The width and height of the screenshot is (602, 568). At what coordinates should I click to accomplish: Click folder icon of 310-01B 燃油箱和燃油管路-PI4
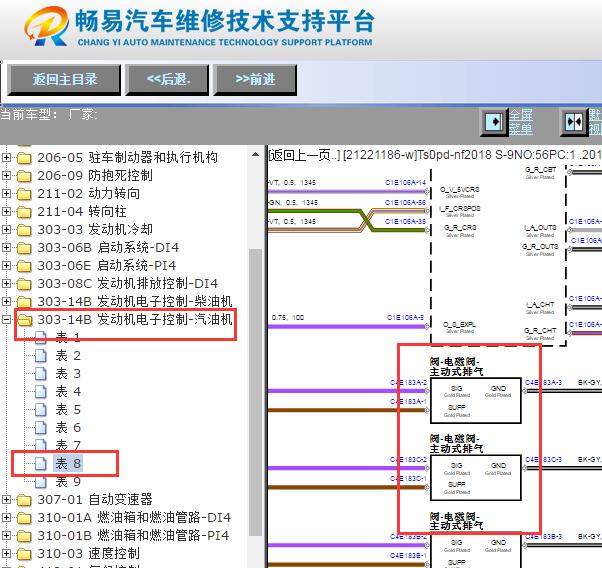(24, 536)
